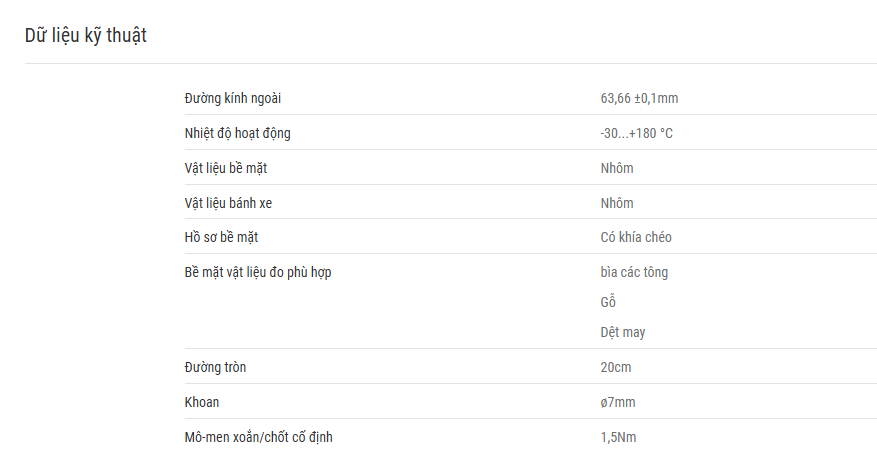Click the 'Có khía chéo' value
The image size is (877, 469).
click(636, 238)
